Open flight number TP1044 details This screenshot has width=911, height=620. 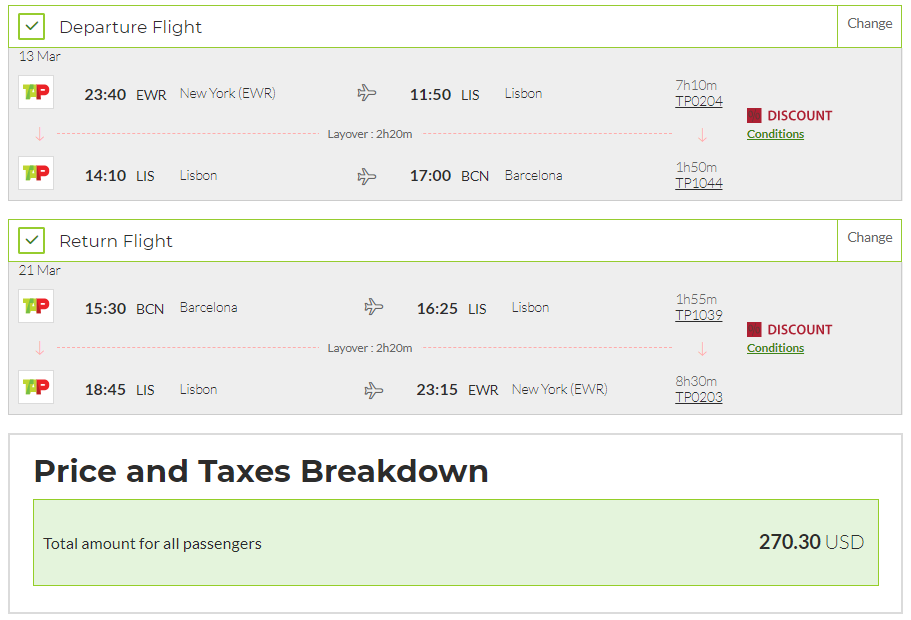click(x=698, y=183)
